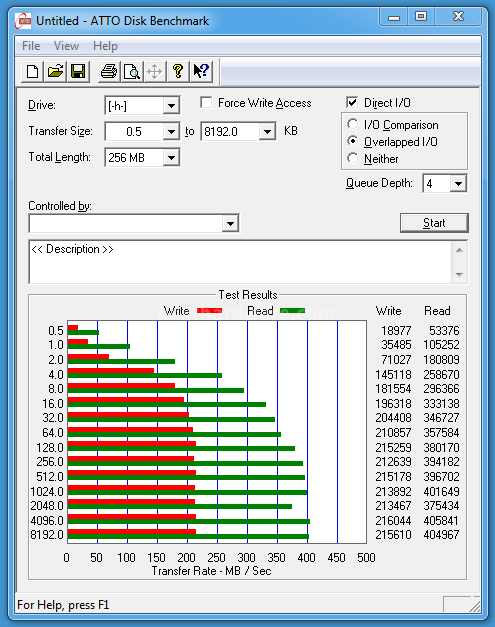Click the New document toolbar icon
The height and width of the screenshot is (627, 495).
[x=32, y=72]
